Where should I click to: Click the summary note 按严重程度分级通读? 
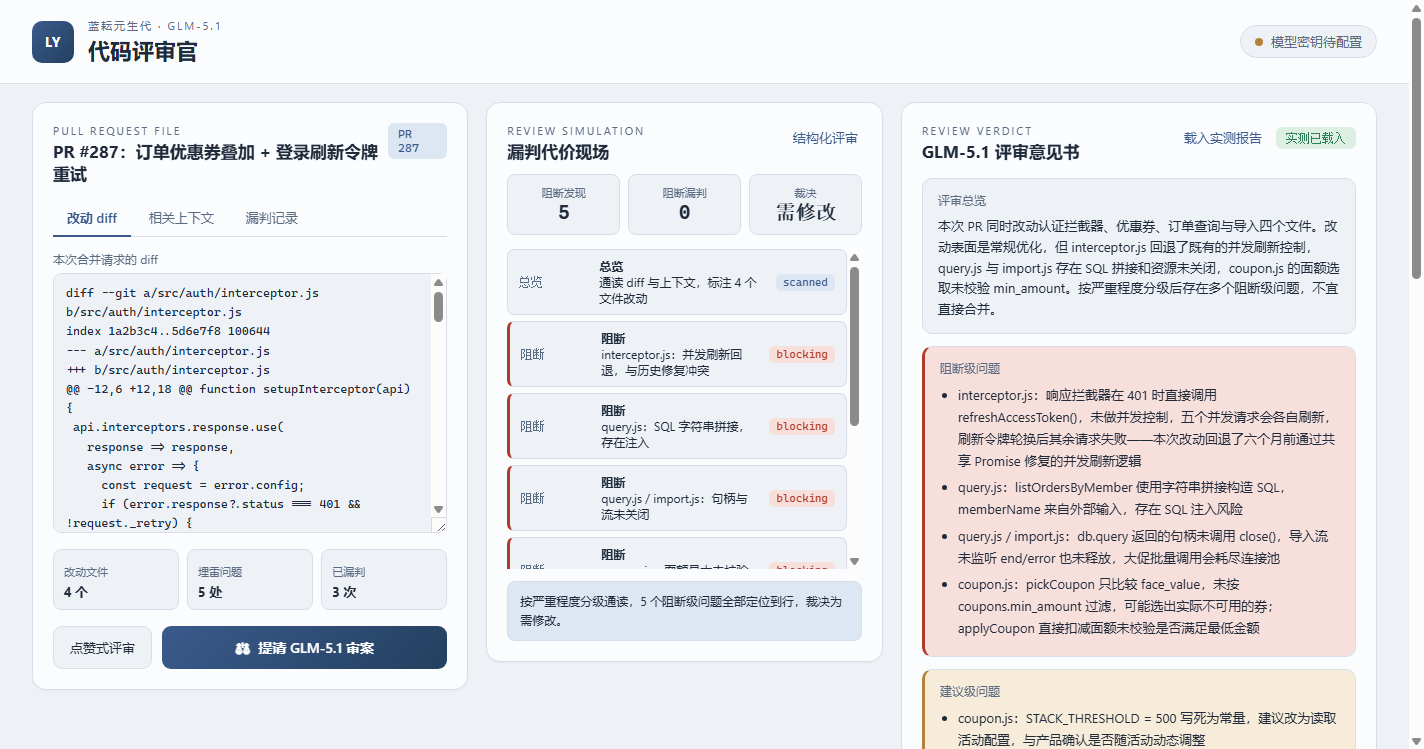click(x=684, y=611)
